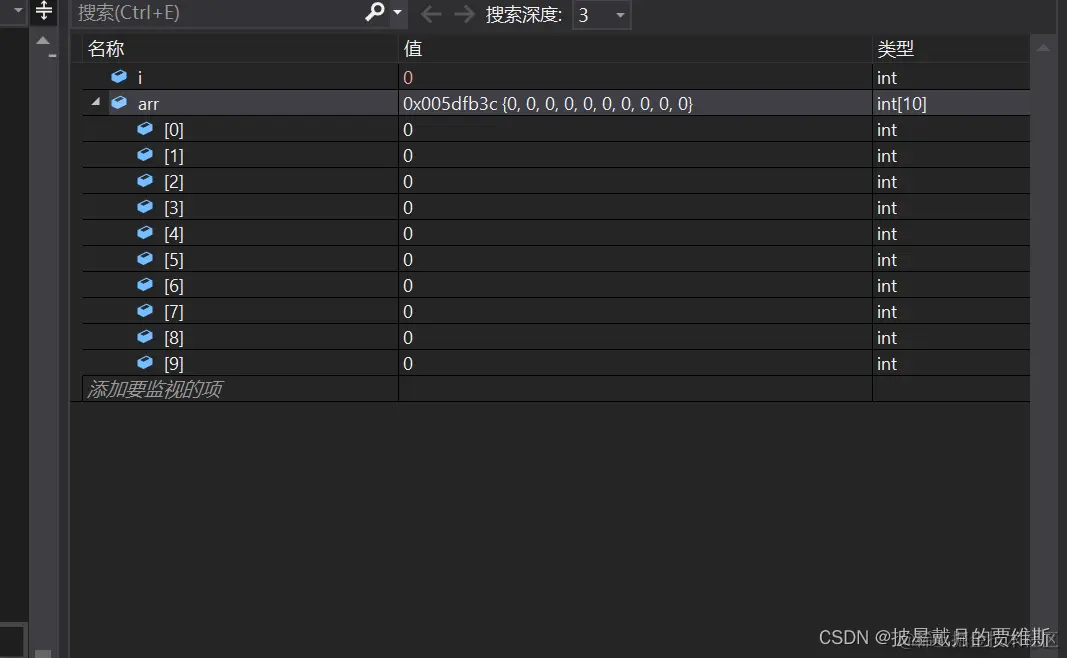Select the [9] element name
This screenshot has width=1067, height=658.
pos(174,364)
